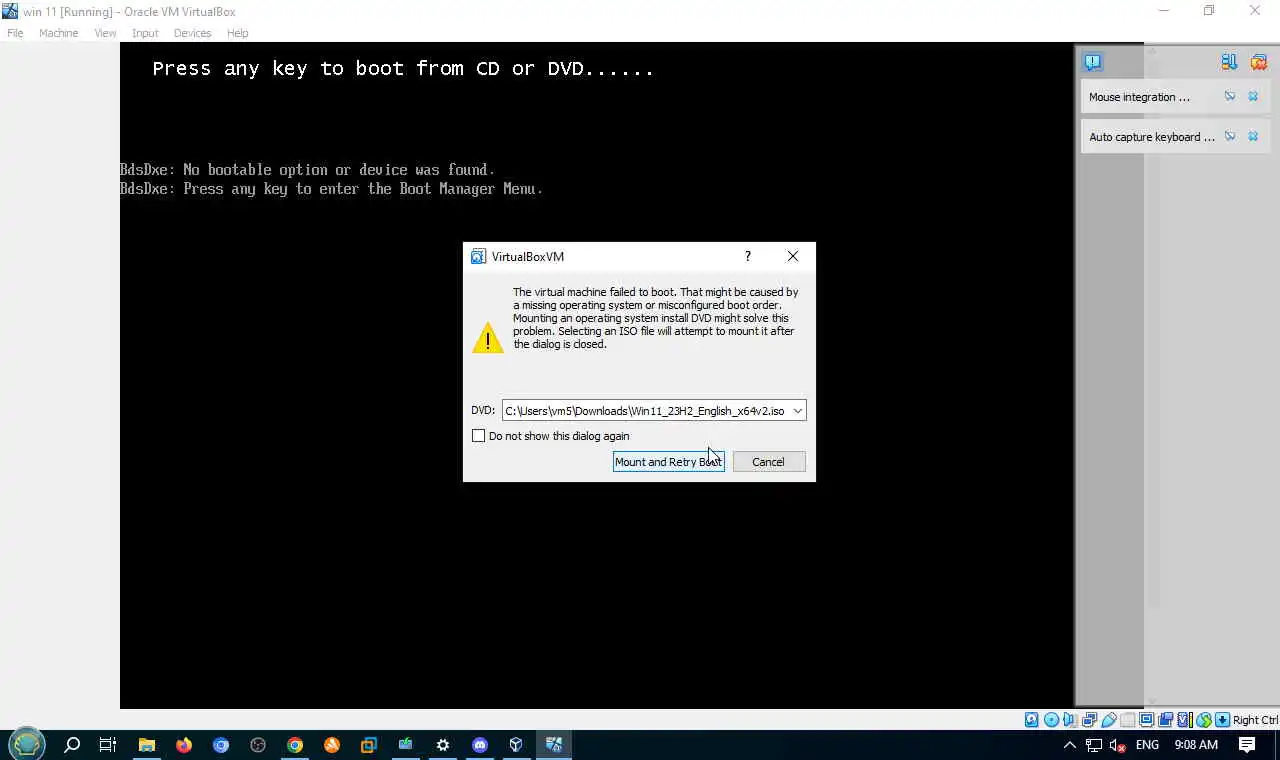Open the File menu
The width and height of the screenshot is (1280, 760).
pos(15,33)
